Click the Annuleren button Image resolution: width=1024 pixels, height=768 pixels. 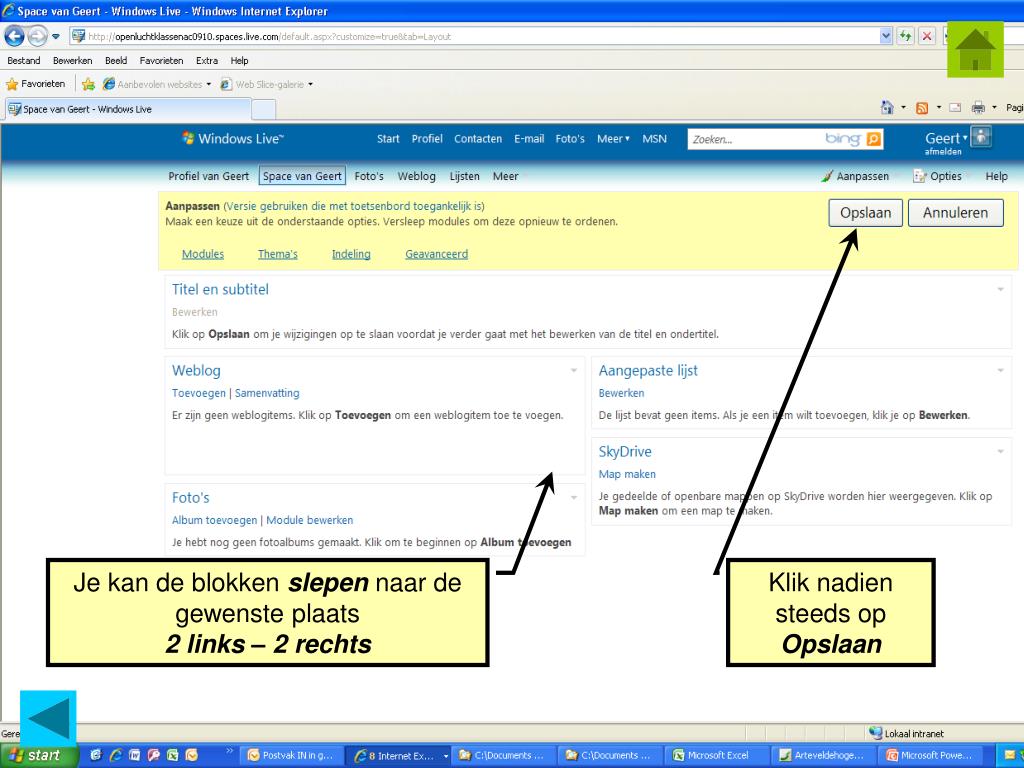click(955, 213)
